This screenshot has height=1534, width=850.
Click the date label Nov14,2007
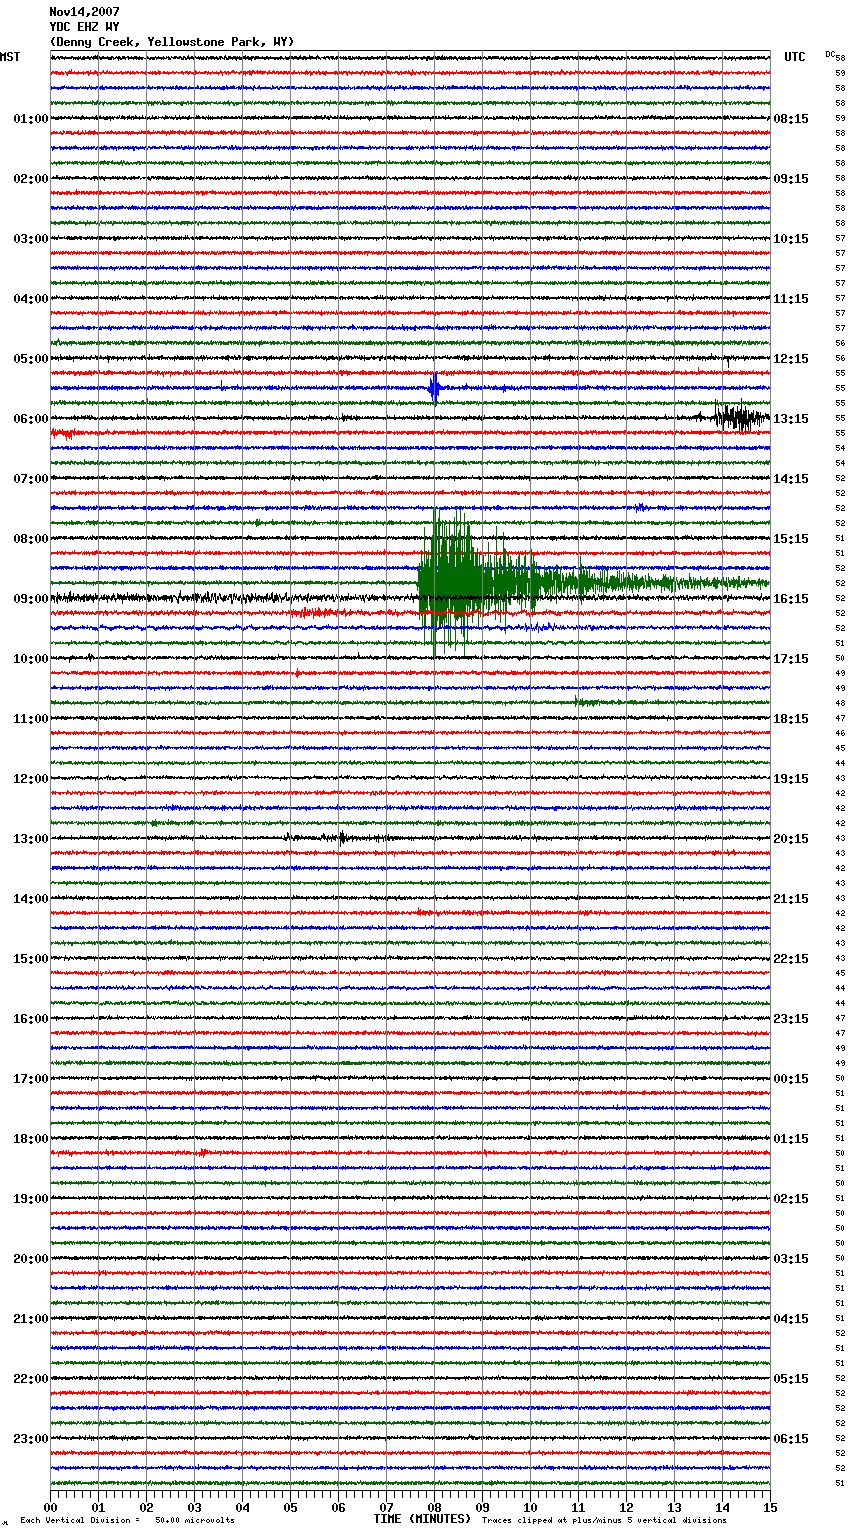point(84,12)
